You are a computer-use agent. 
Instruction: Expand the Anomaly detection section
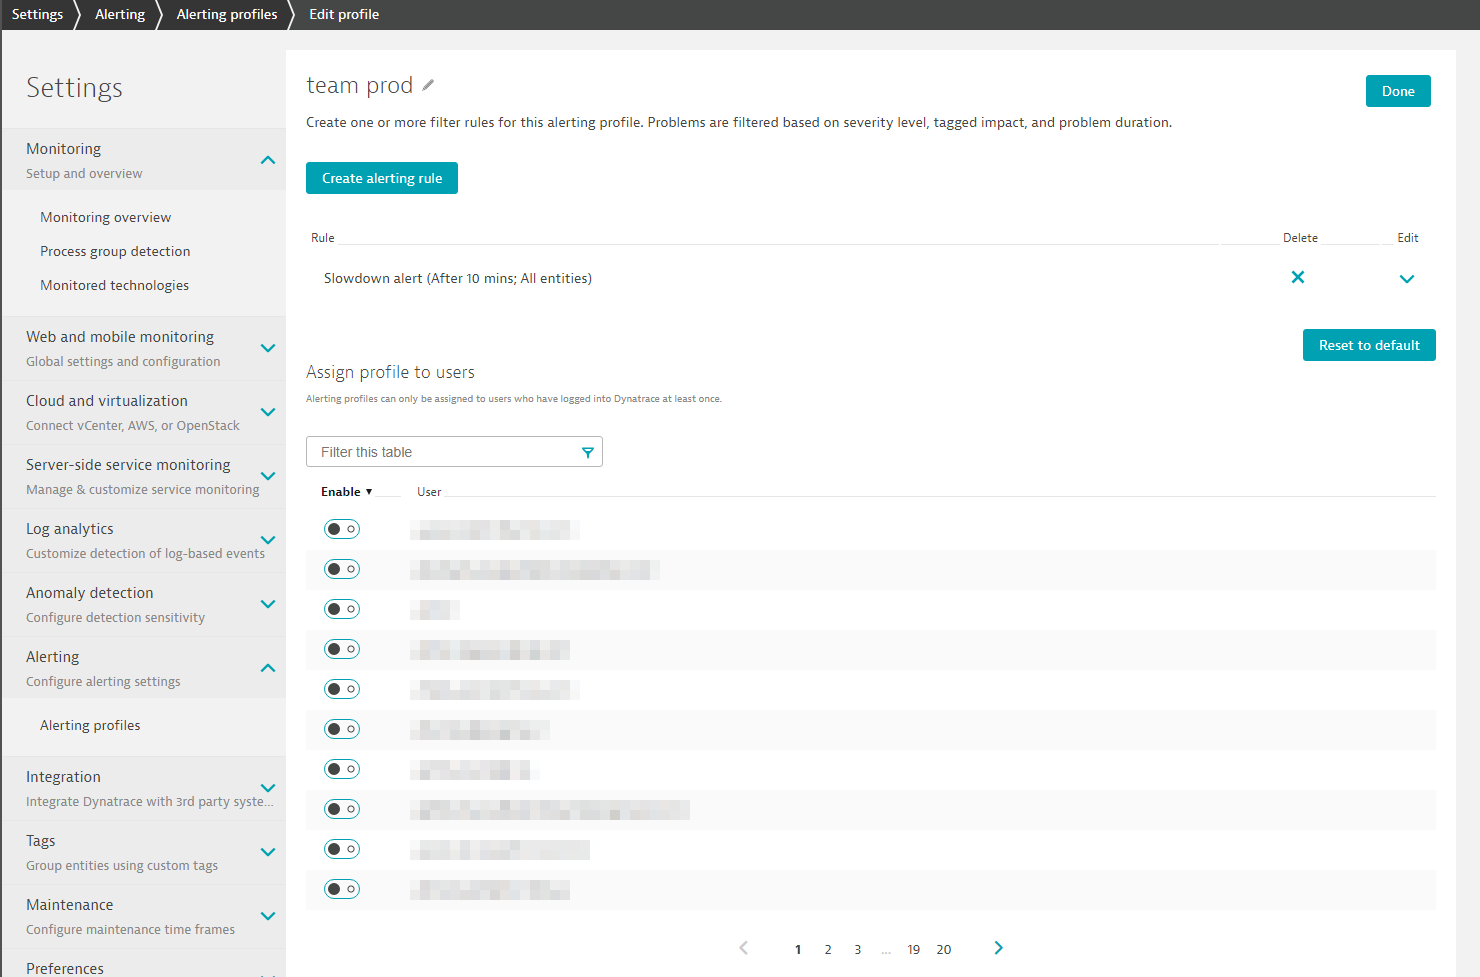click(x=267, y=604)
